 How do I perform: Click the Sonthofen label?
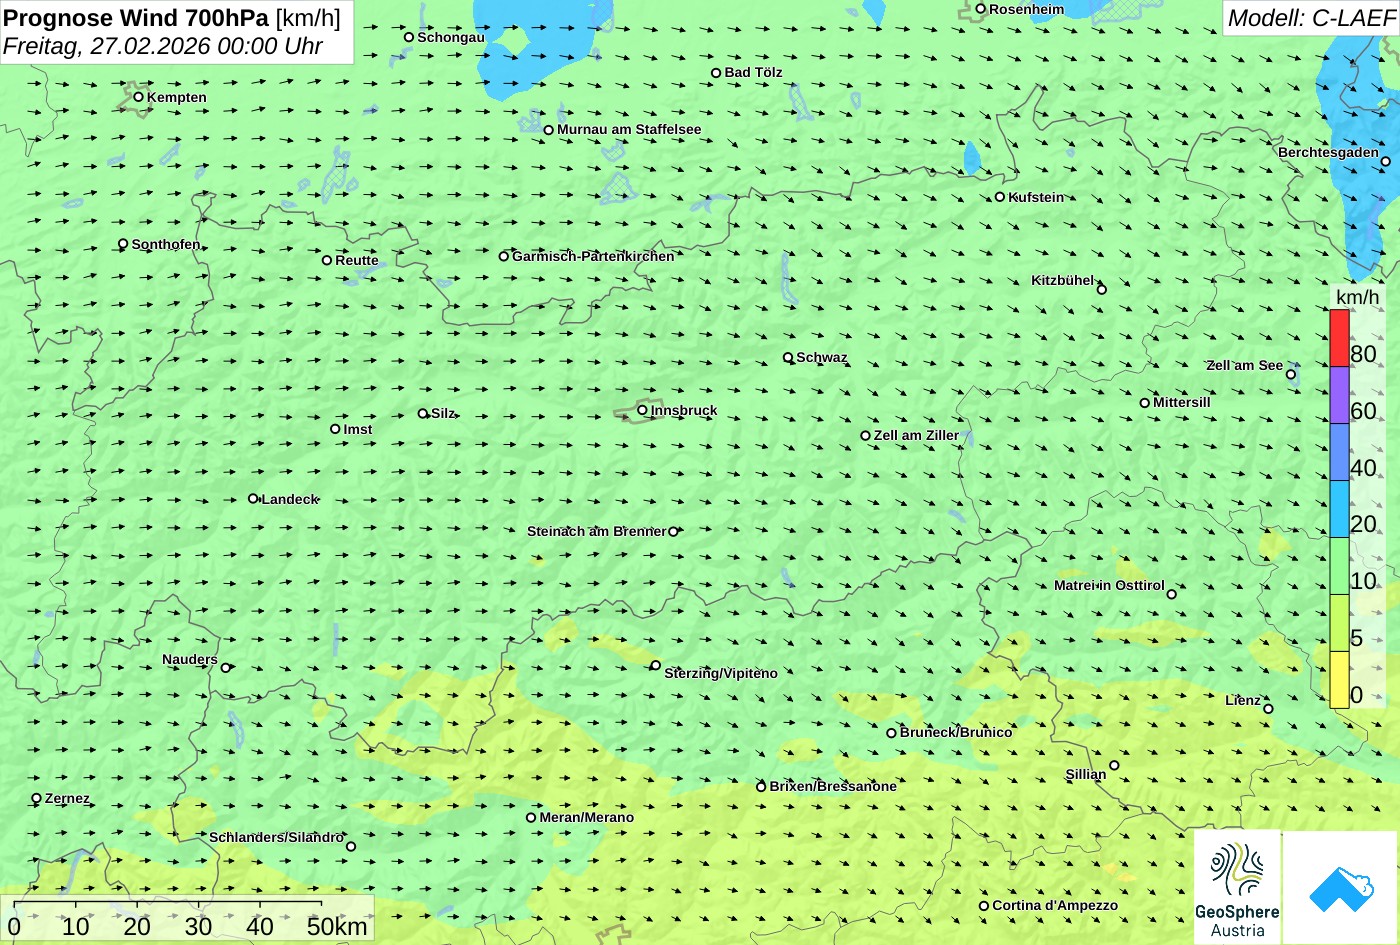166,244
